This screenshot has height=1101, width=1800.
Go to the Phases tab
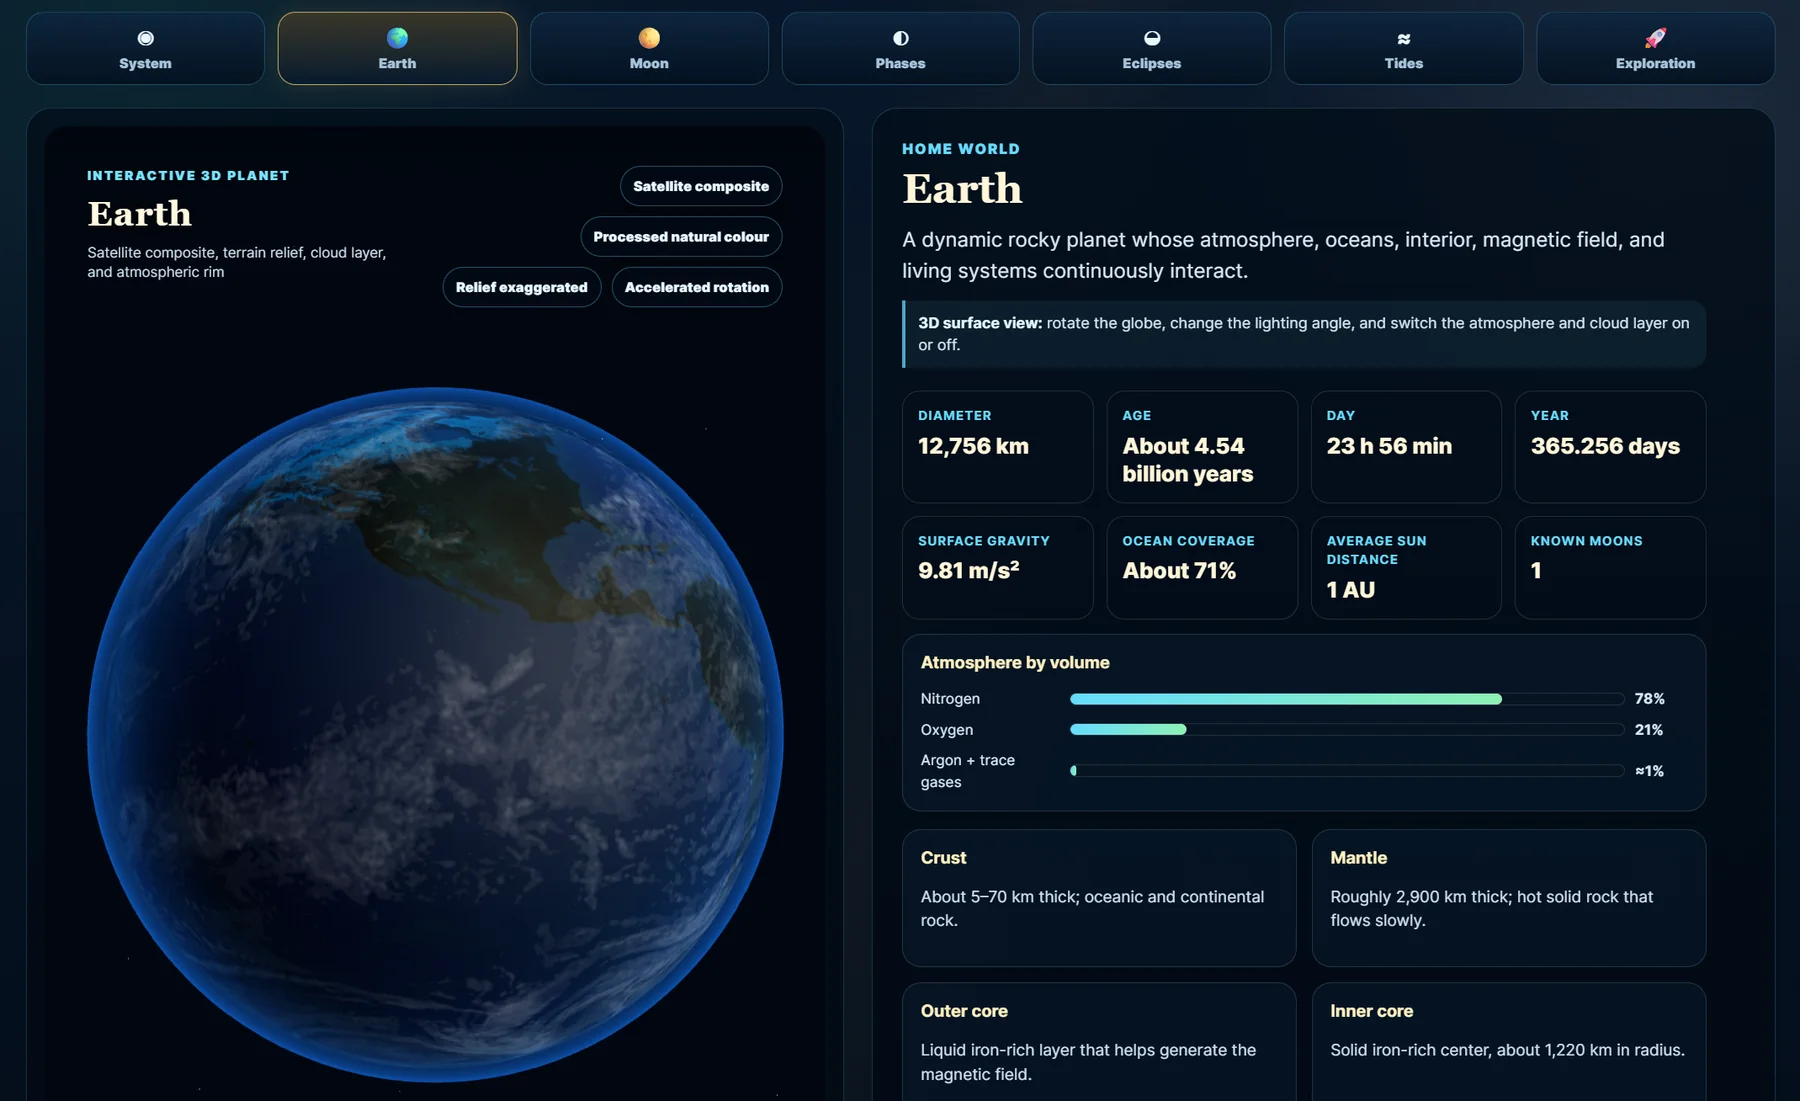pyautogui.click(x=900, y=48)
